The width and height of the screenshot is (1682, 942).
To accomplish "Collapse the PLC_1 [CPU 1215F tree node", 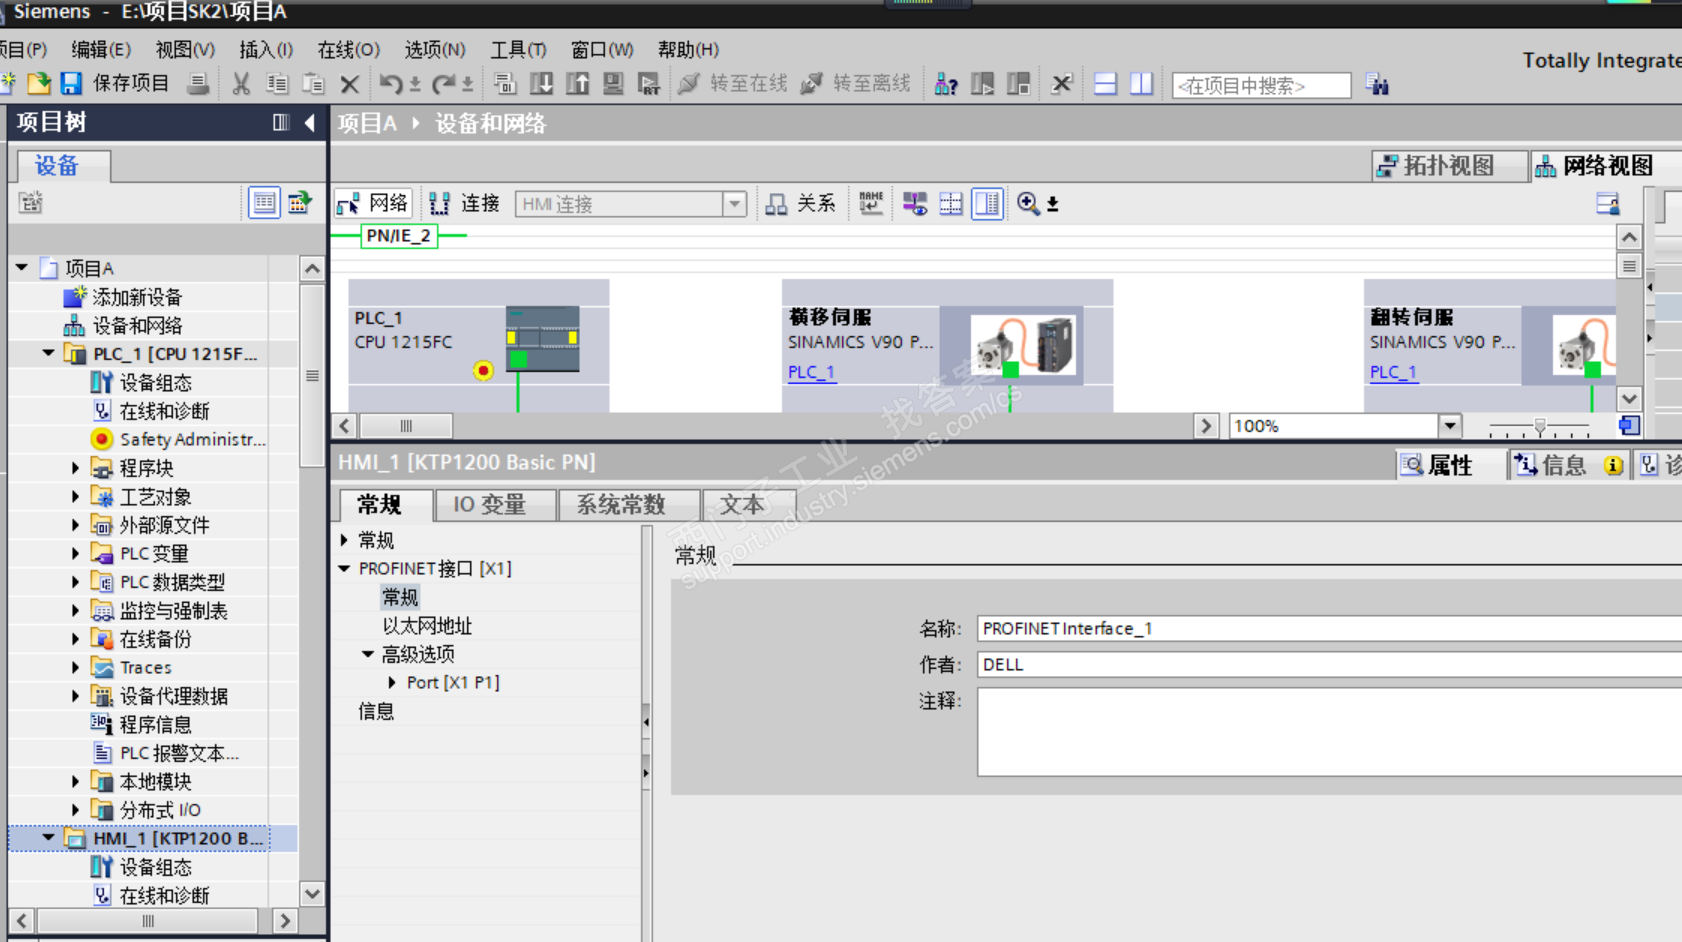I will click(x=48, y=353).
